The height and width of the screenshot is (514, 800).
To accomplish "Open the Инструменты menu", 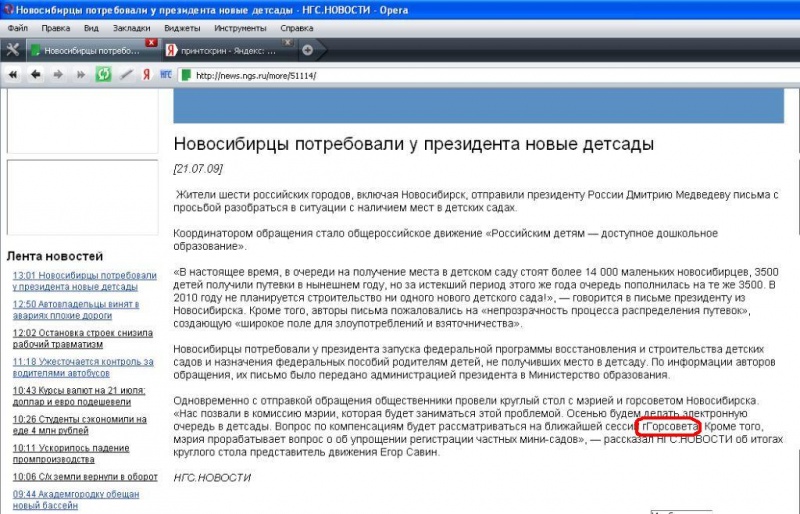I will 240,28.
